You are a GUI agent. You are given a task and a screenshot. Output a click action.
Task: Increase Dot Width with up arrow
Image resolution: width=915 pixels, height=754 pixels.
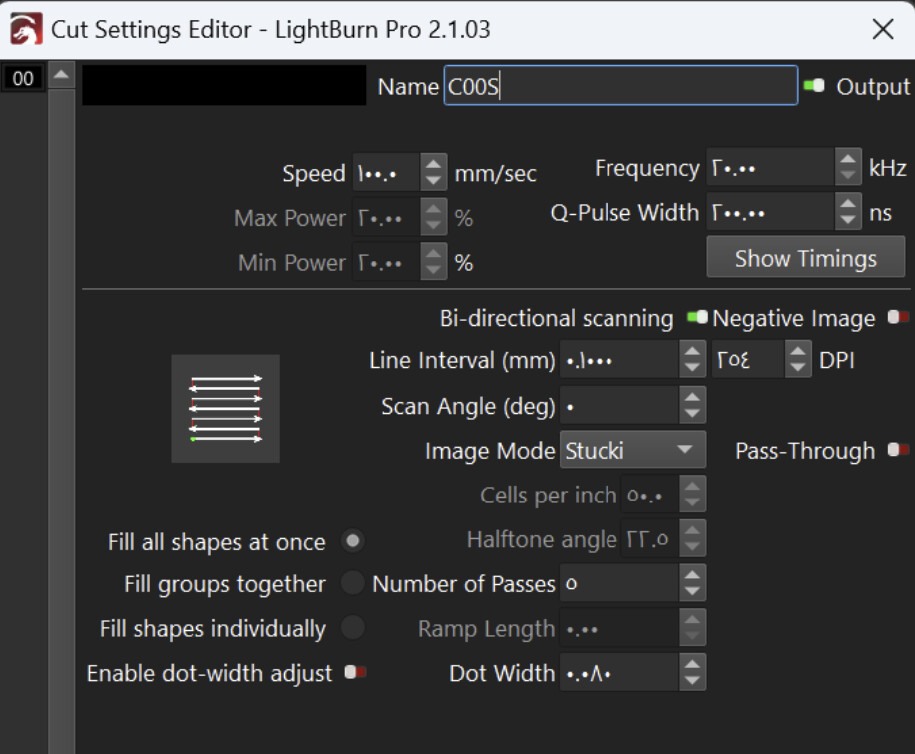coord(692,663)
